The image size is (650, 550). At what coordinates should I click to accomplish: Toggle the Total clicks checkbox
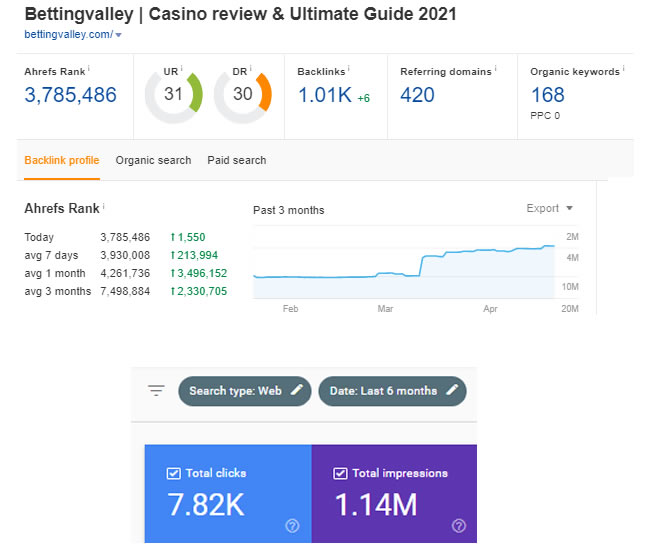pyautogui.click(x=173, y=473)
